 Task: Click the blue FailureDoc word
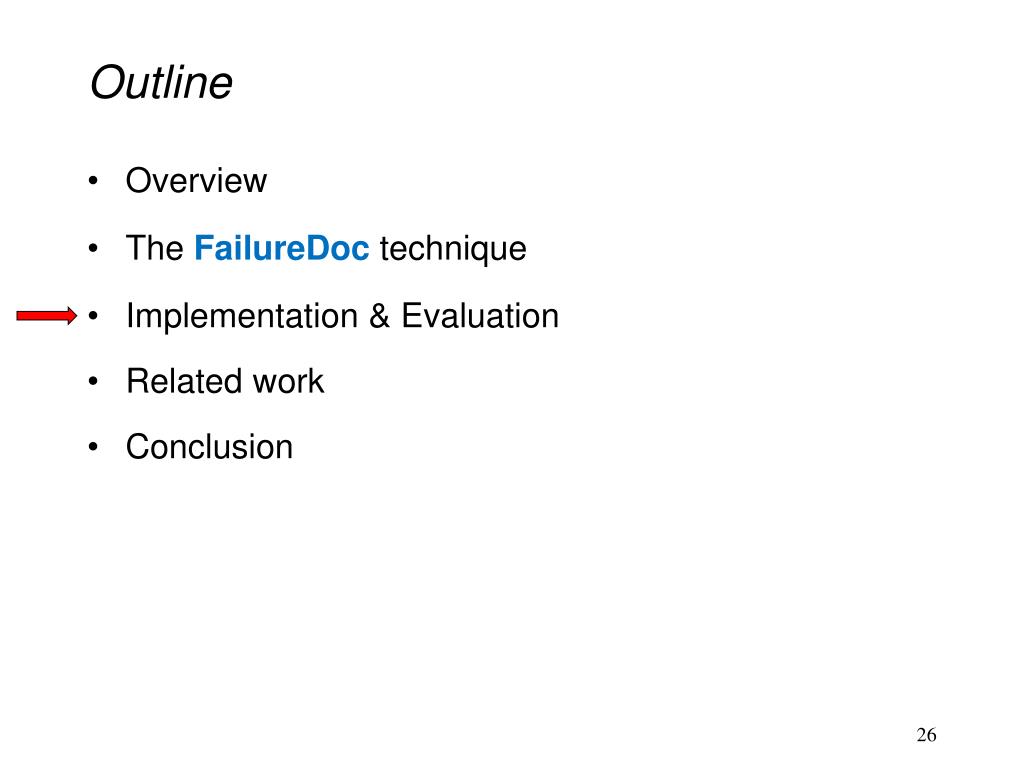pyautogui.click(x=282, y=249)
